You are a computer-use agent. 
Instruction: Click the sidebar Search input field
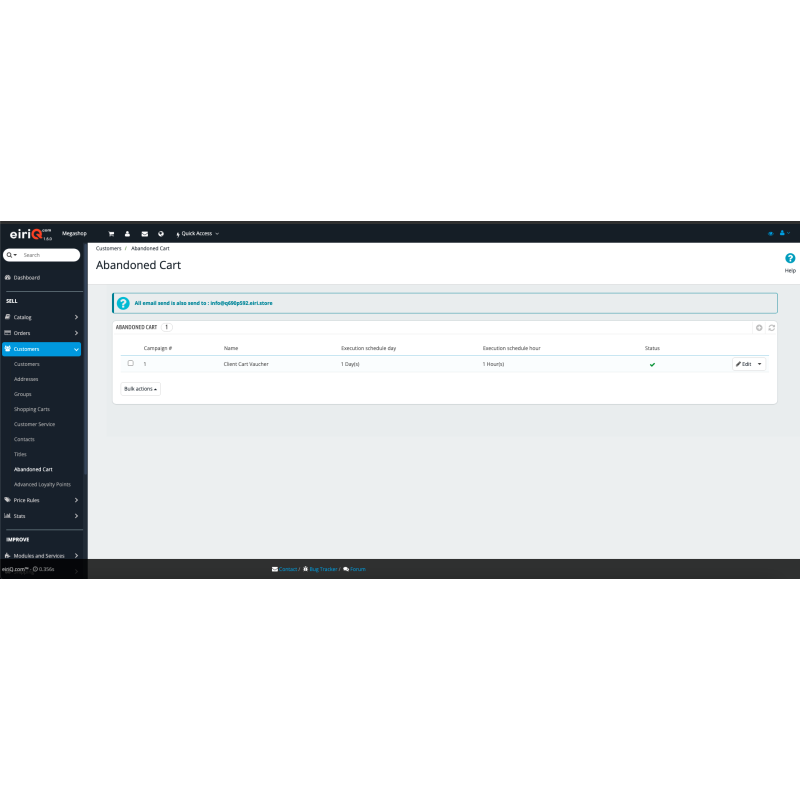click(48, 255)
